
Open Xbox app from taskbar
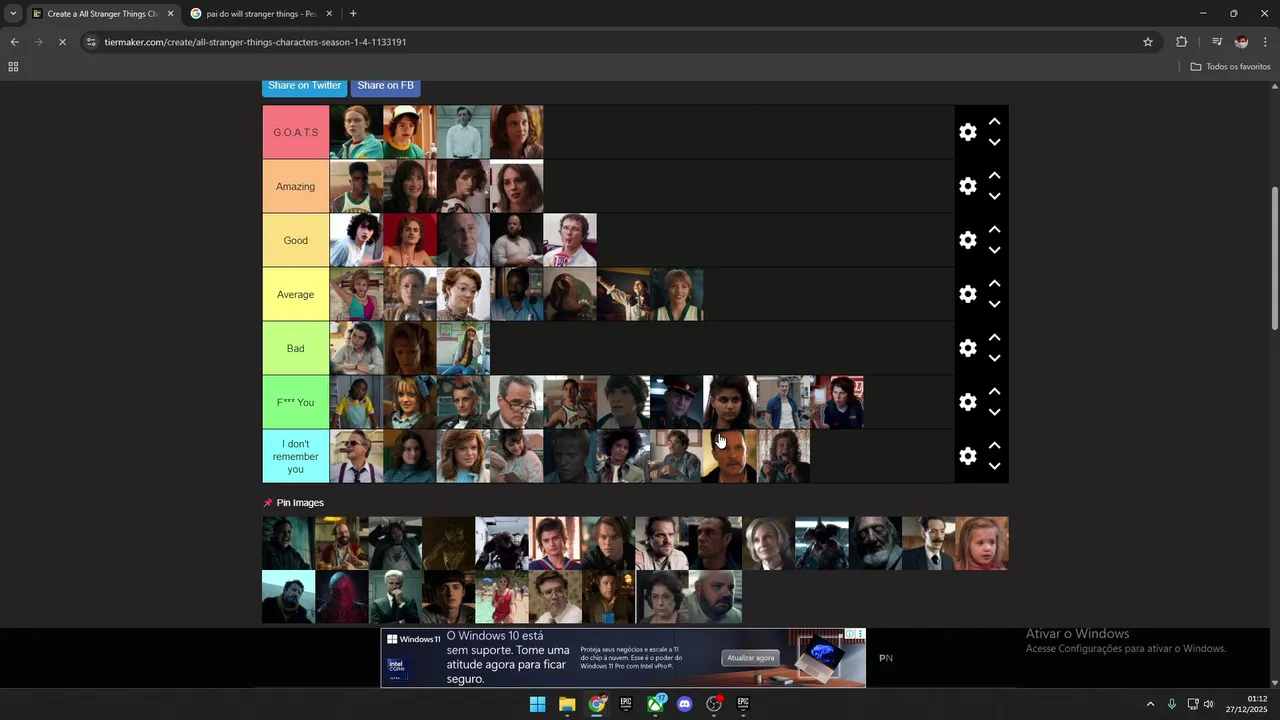point(656,704)
